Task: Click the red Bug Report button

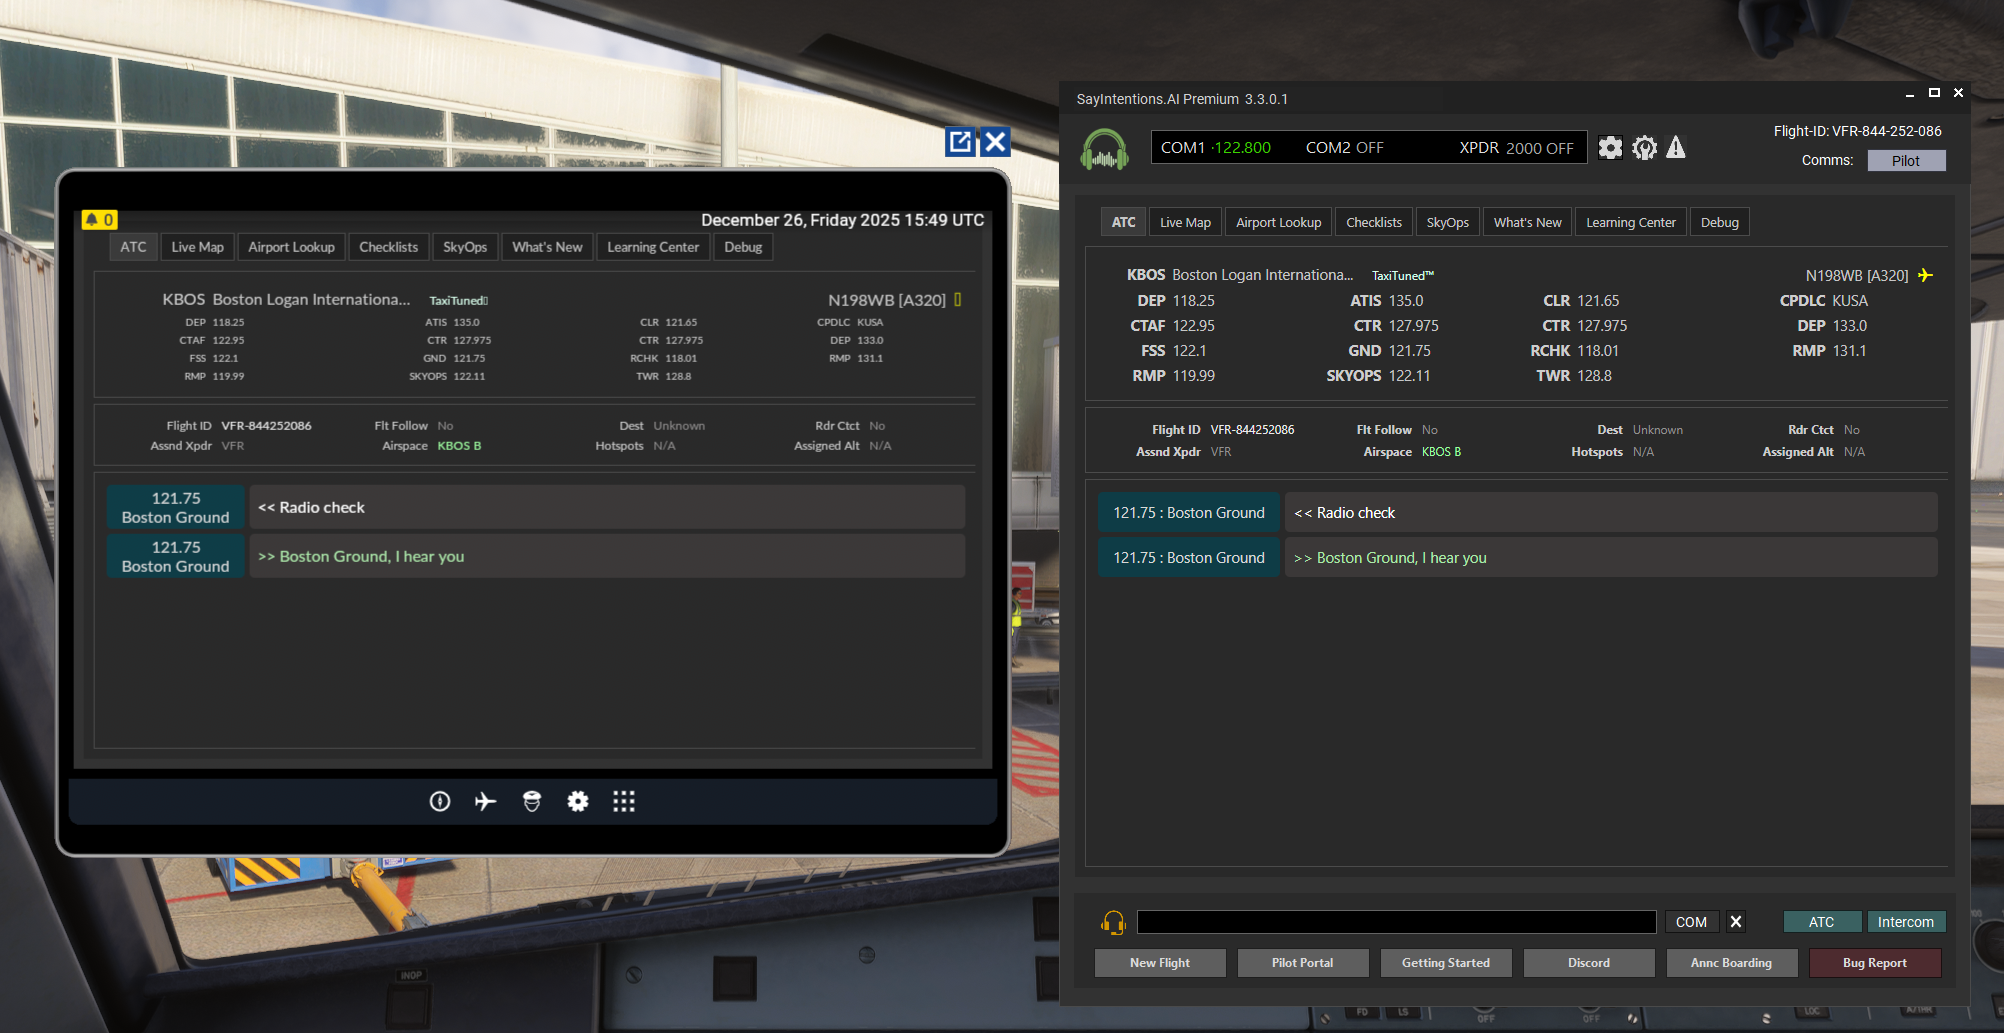Action: click(x=1875, y=963)
